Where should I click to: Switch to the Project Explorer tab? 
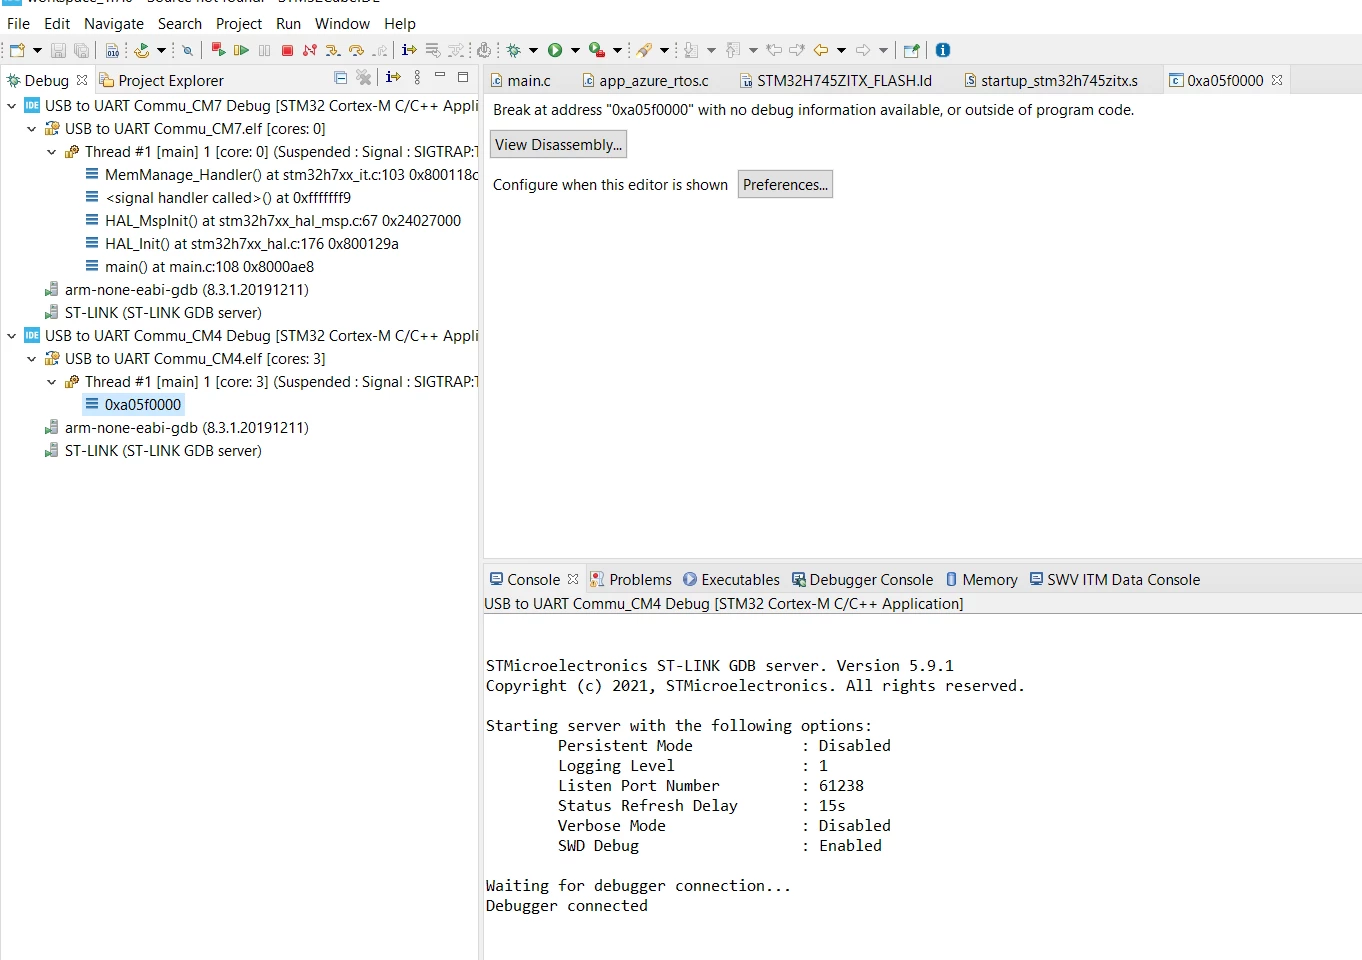[x=161, y=80]
